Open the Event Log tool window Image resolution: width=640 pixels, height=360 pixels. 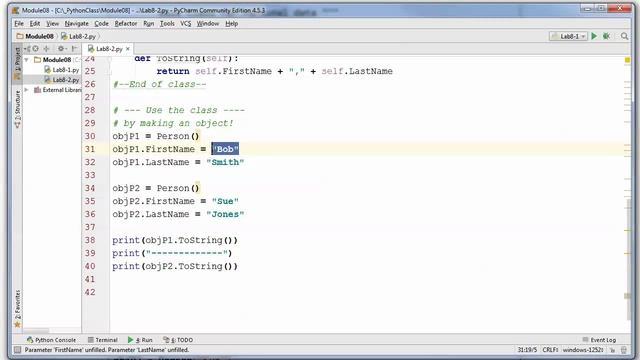point(599,340)
